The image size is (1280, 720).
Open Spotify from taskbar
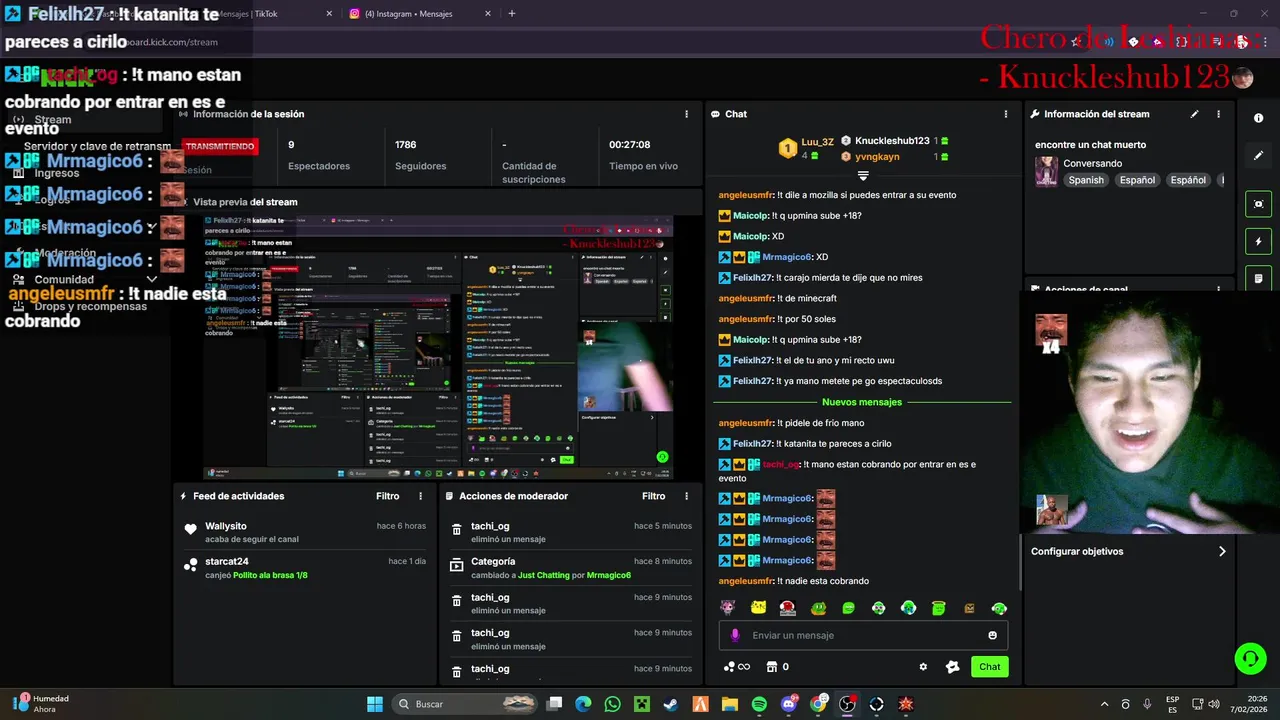(759, 704)
